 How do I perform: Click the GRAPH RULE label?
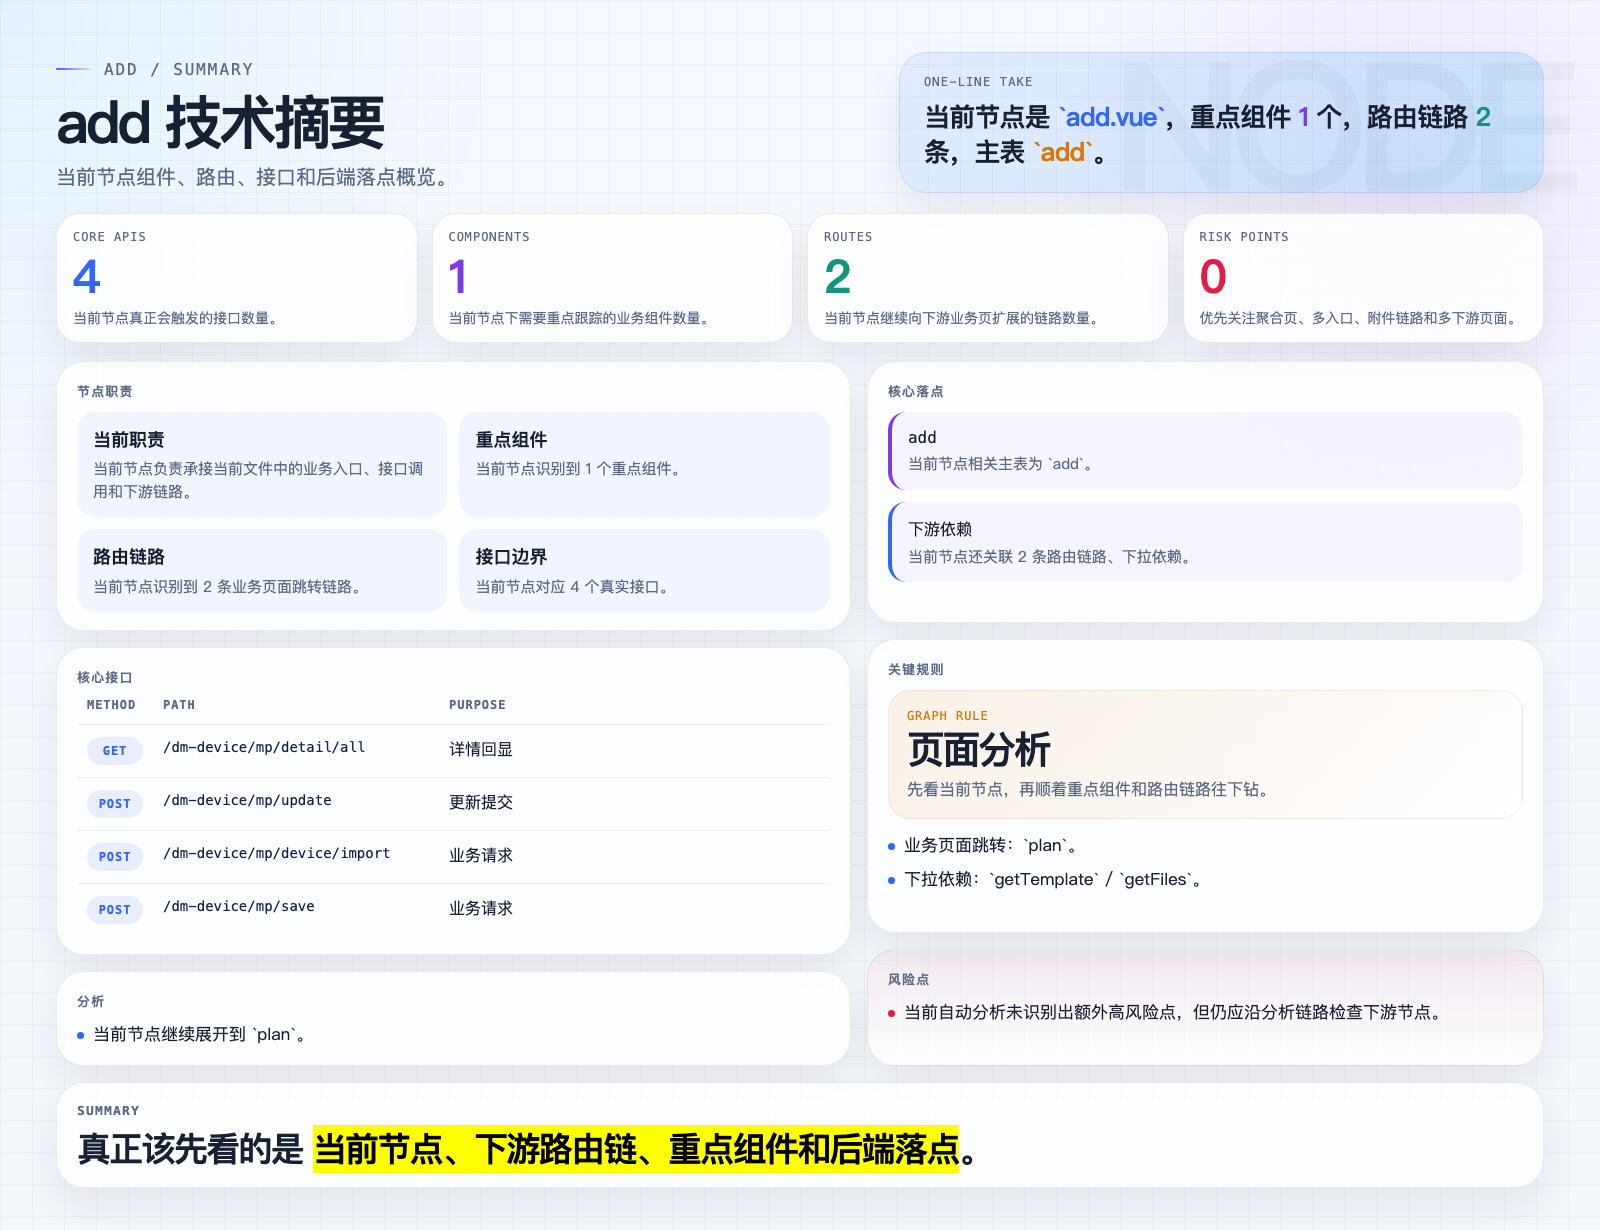point(947,716)
